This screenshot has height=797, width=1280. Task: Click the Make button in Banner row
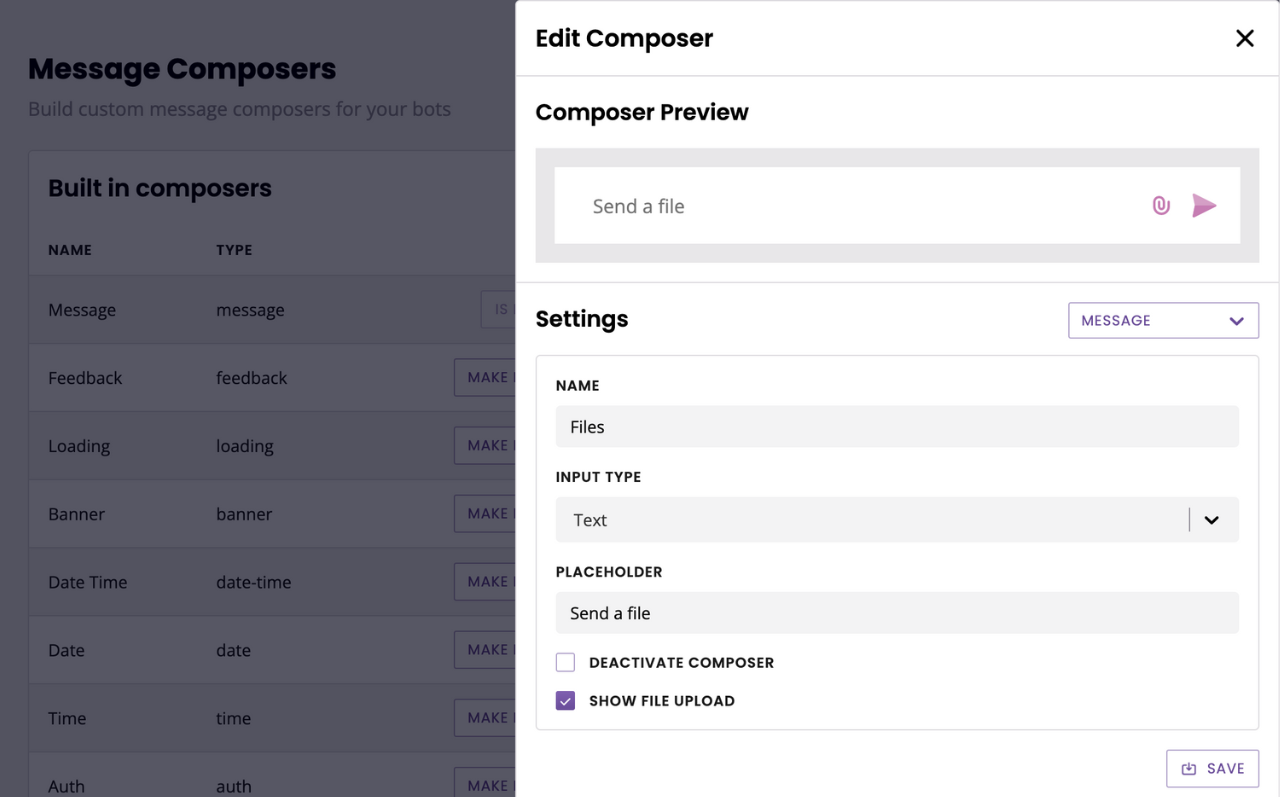click(x=485, y=514)
